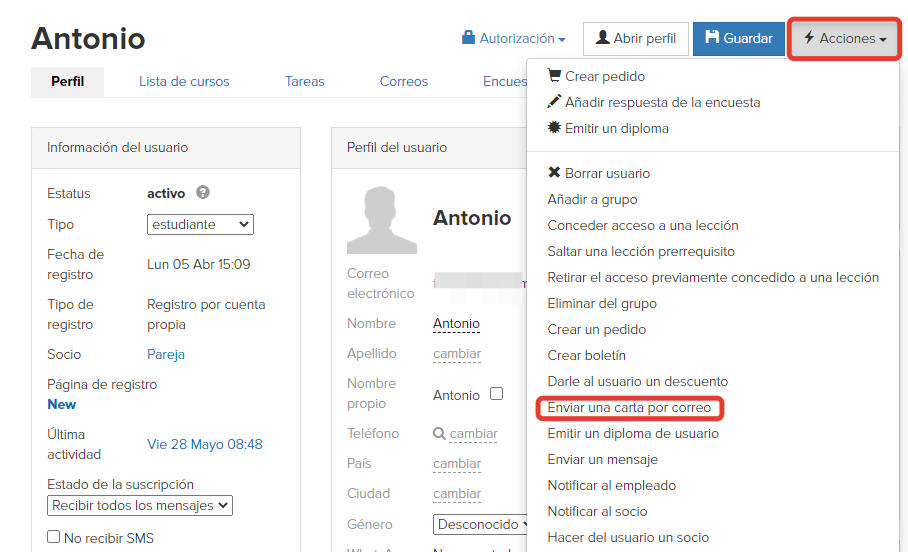Click the person icon in Abrir perfil
This screenshot has height=552, width=908.
click(602, 38)
